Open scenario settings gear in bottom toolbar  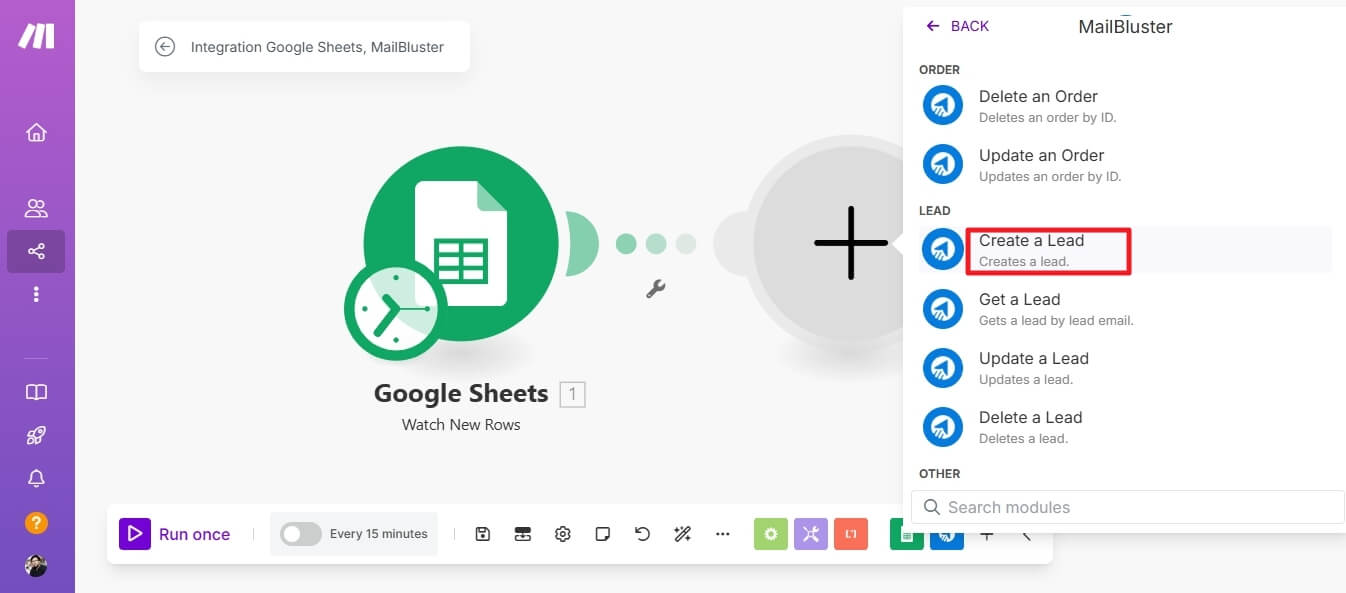tap(562, 533)
